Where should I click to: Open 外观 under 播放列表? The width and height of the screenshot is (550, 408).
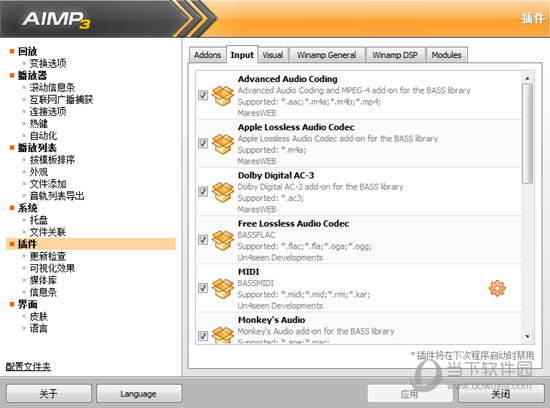coord(39,172)
